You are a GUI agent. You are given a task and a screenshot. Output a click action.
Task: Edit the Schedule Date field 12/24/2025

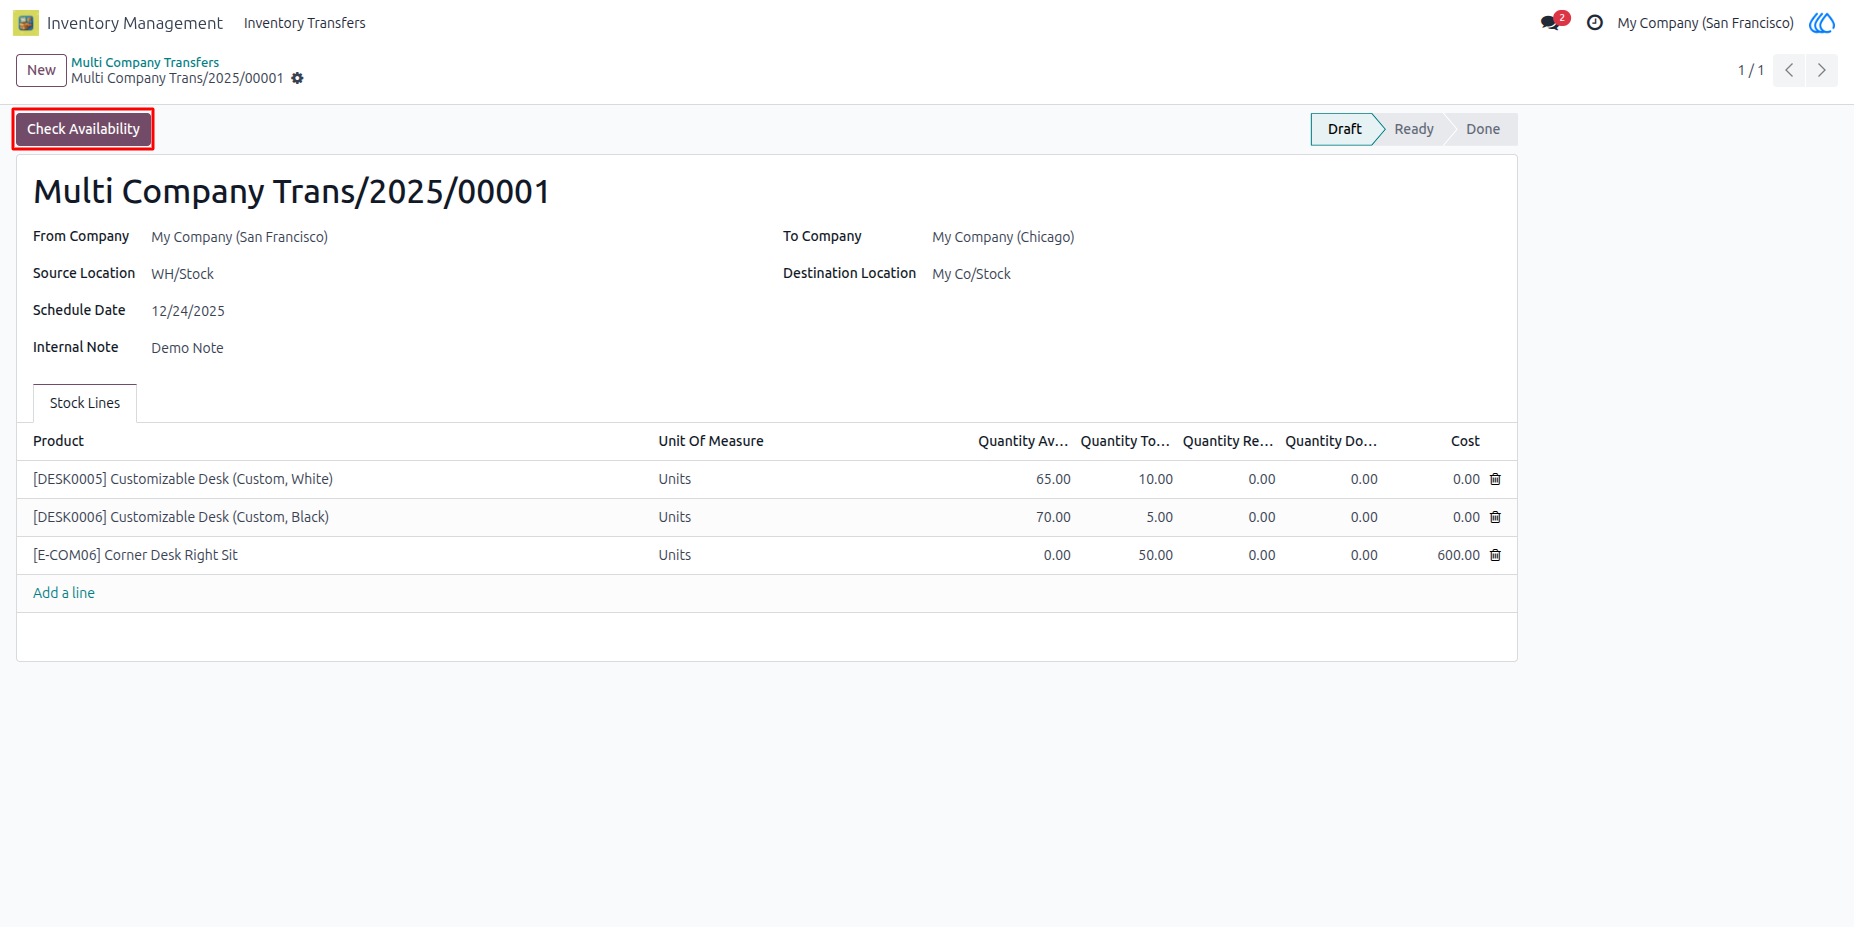(x=188, y=311)
